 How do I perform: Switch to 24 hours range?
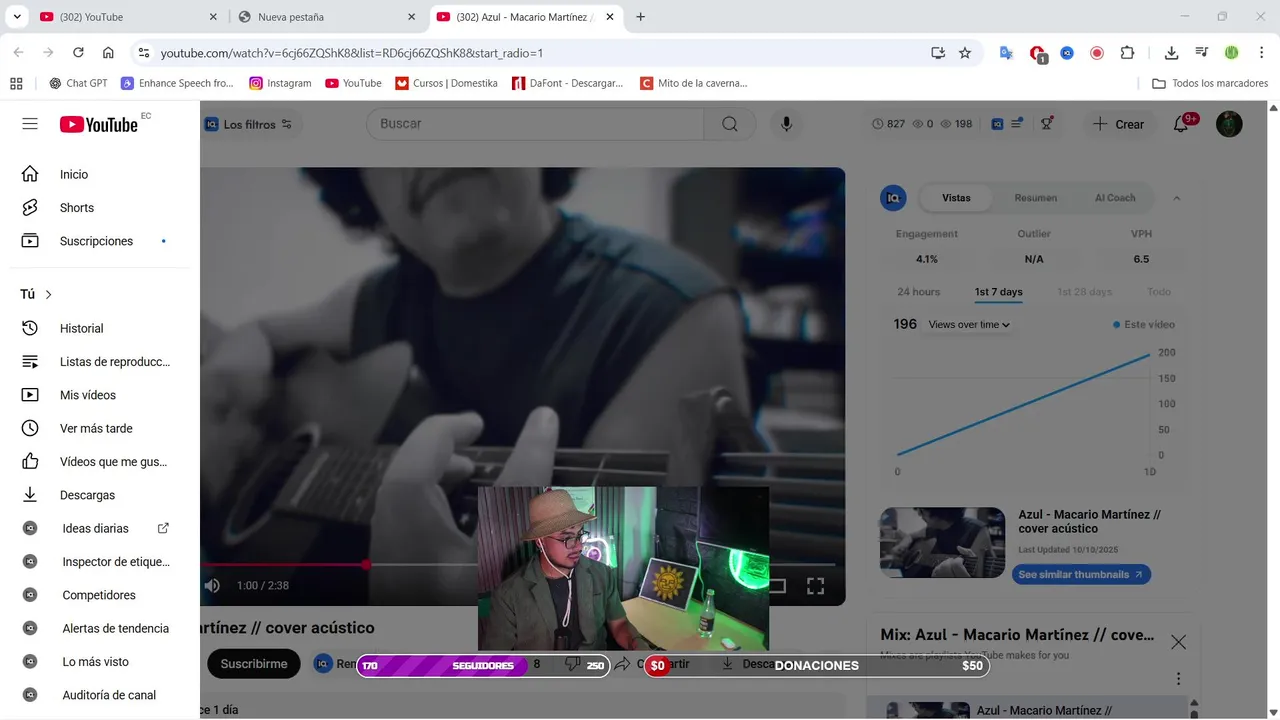[x=919, y=292]
